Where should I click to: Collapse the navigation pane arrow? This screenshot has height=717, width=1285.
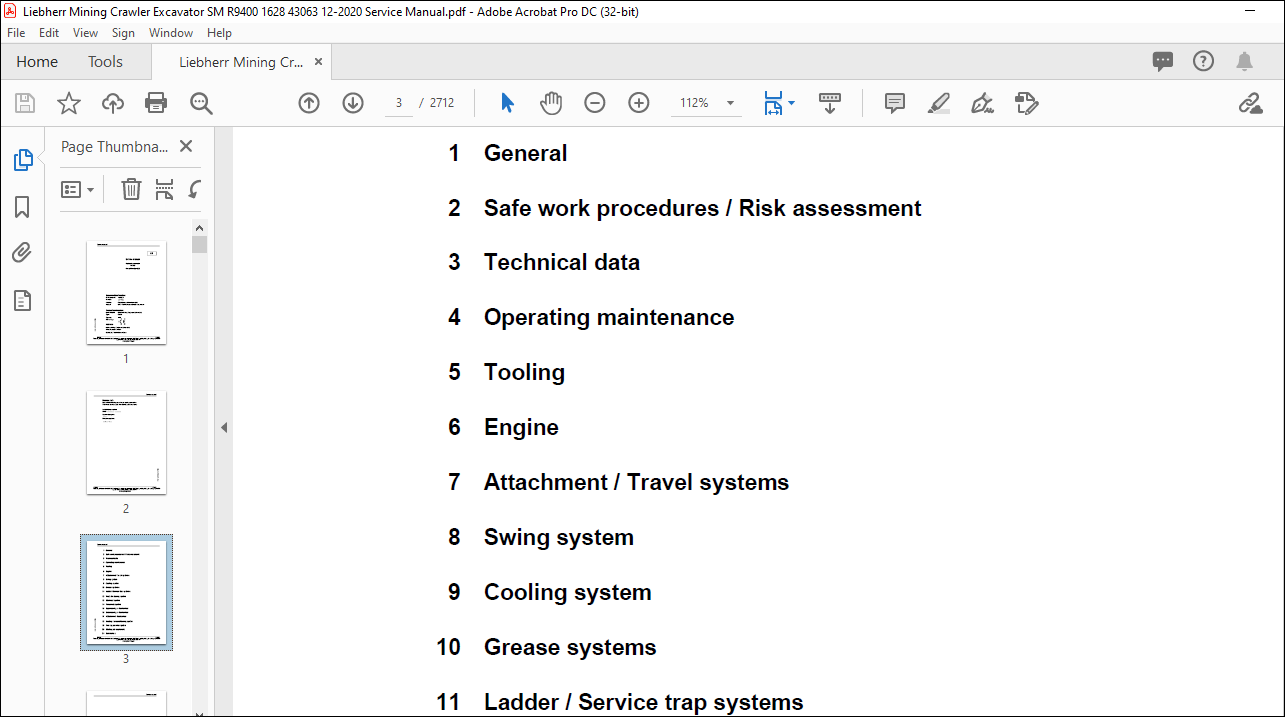point(224,427)
